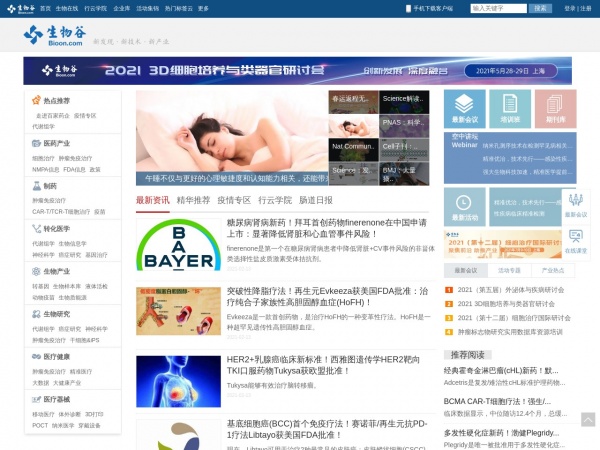Open the 2021 3D细胞培养与类器官研讨会 banner

(x=298, y=71)
